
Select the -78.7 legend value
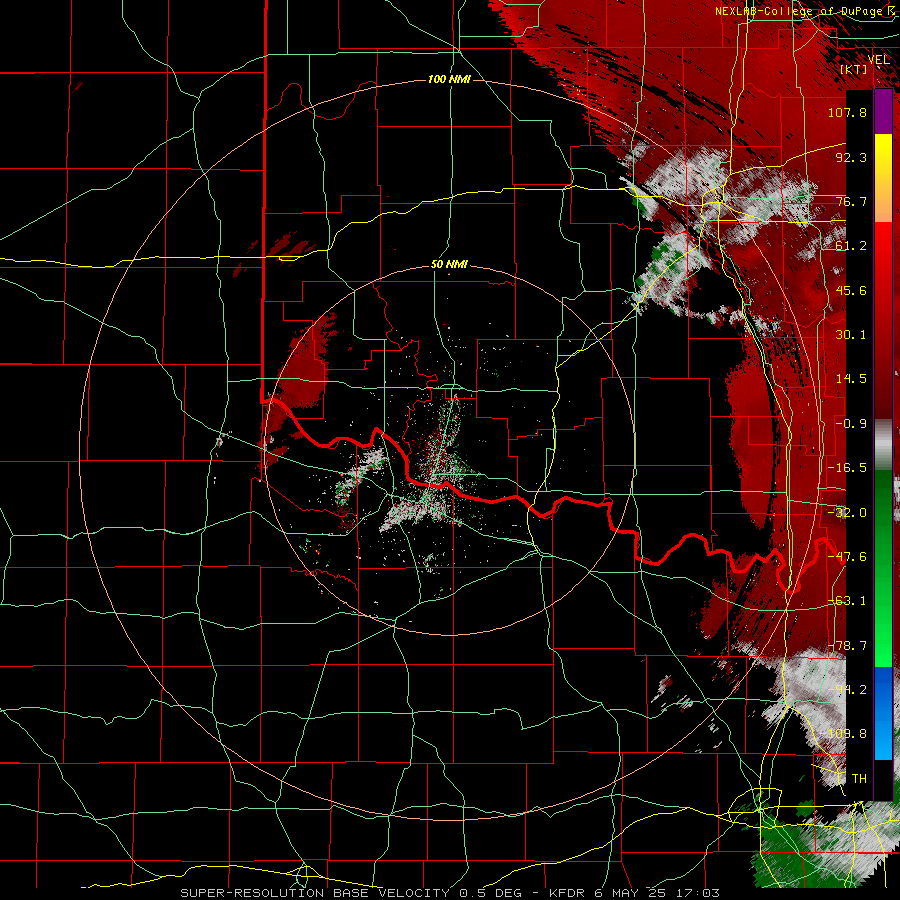pyautogui.click(x=847, y=646)
